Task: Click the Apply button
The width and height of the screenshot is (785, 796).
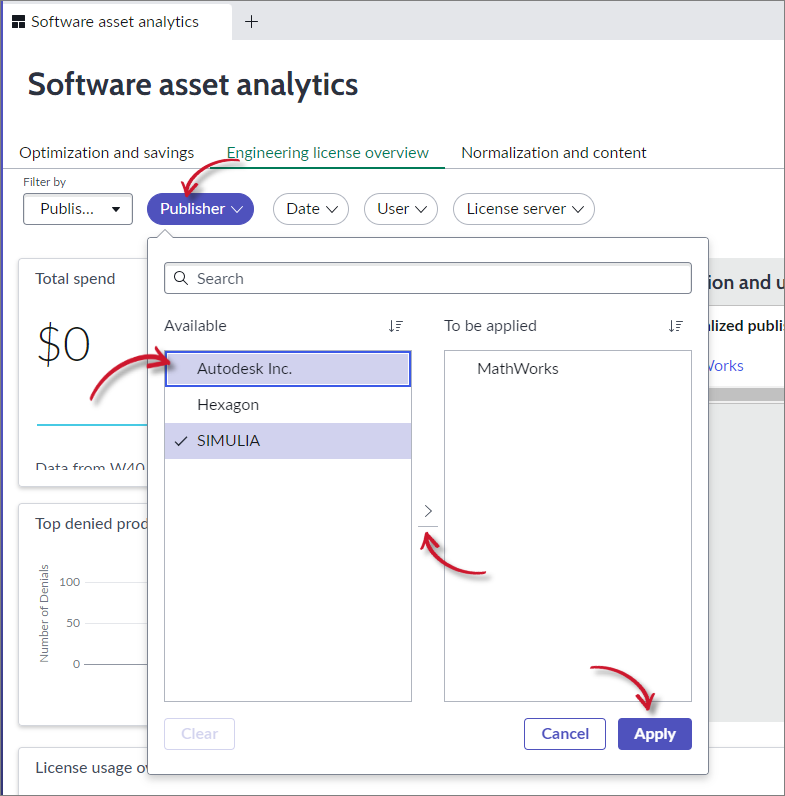Action: click(655, 734)
